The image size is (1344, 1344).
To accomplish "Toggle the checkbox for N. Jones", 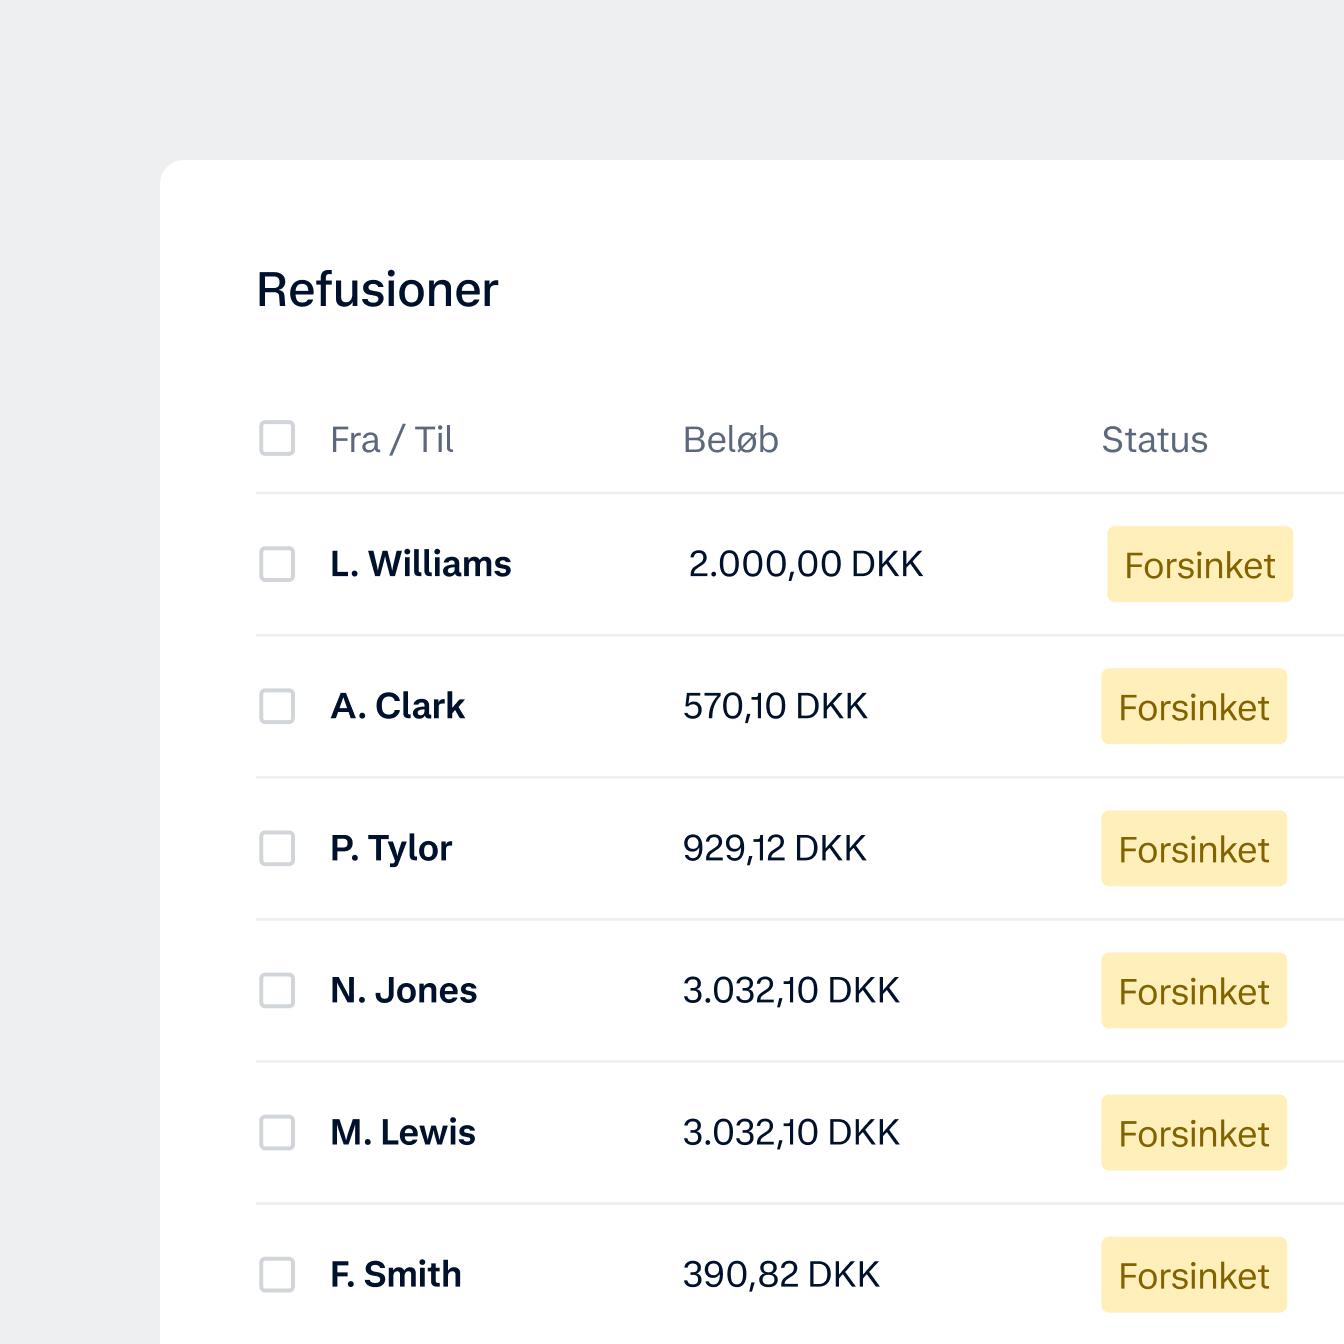I will click(x=277, y=990).
